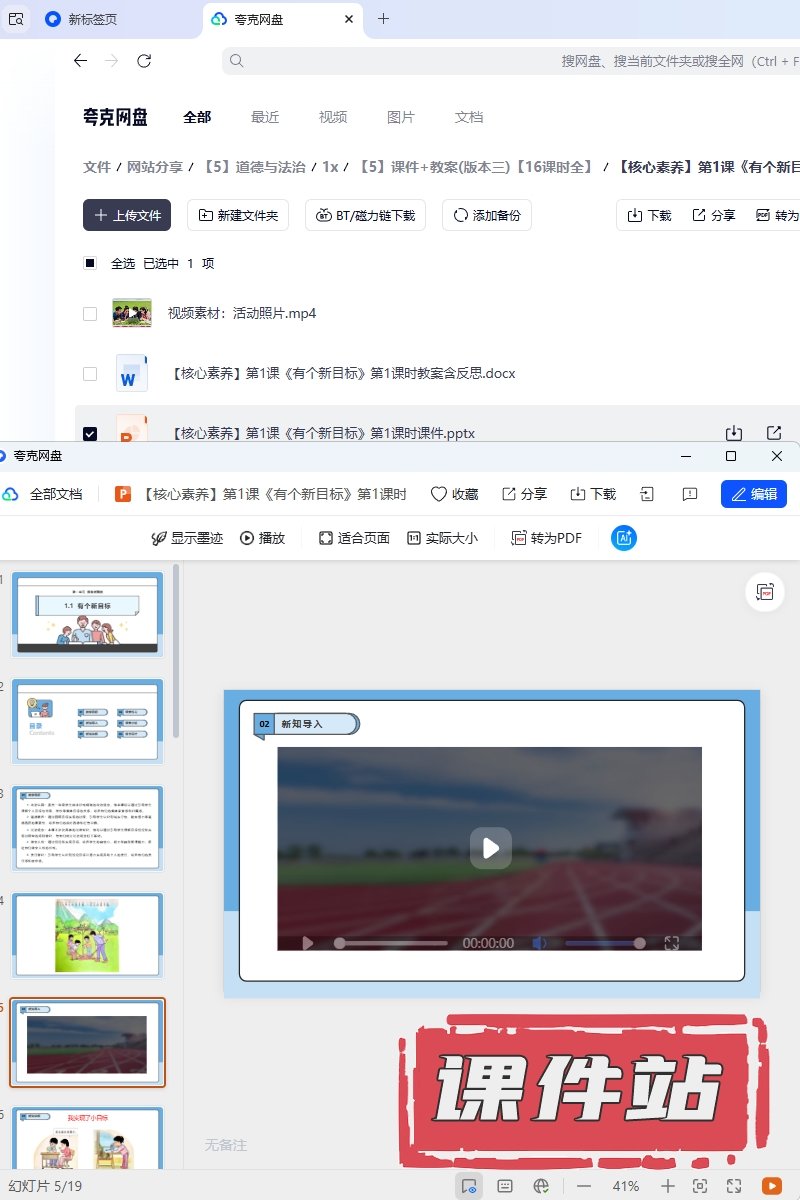The image size is (800, 1200).
Task: Select slide 4 thumbnail with cartoon children
Action: point(87,935)
